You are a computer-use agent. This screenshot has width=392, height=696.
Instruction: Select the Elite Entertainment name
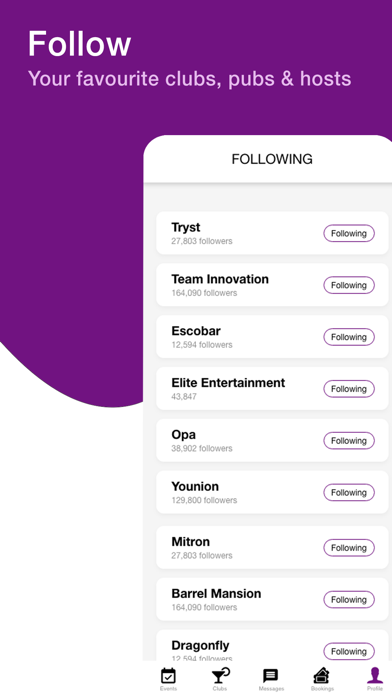[228, 383]
